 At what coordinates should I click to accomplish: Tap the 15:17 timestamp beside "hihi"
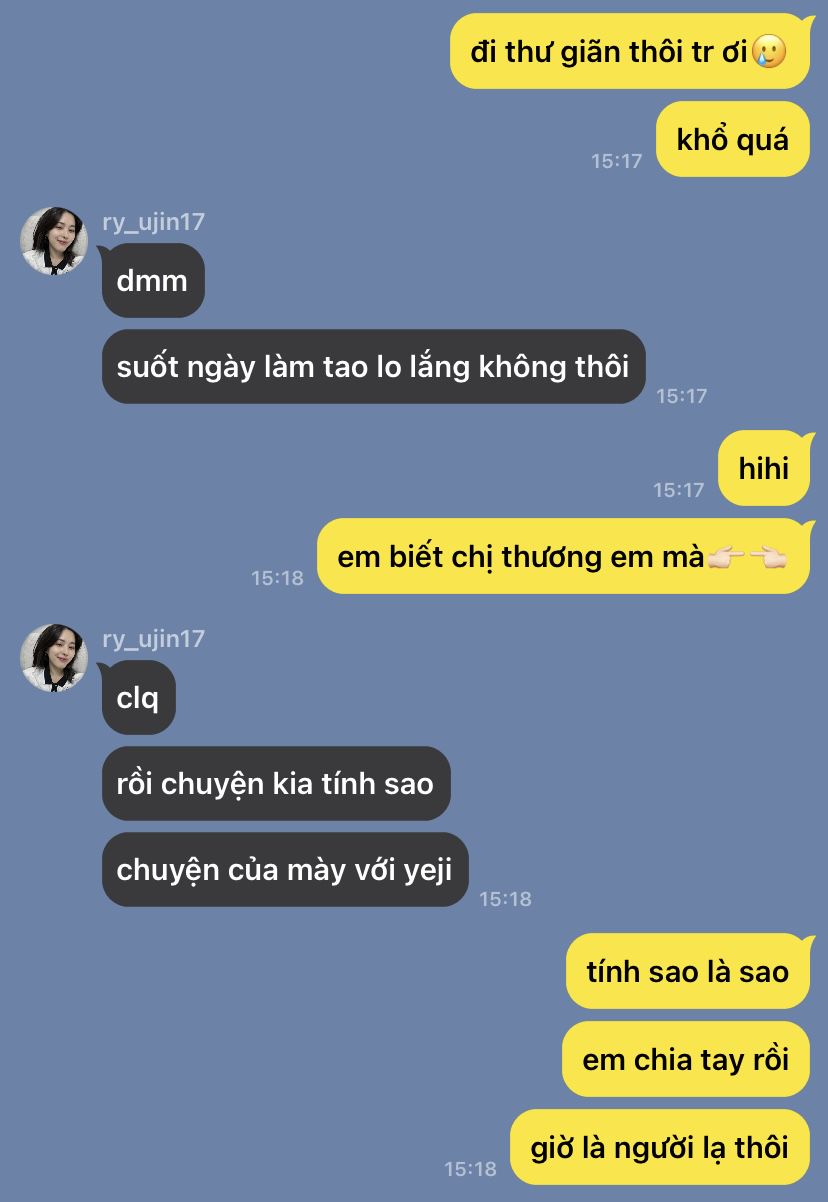pyautogui.click(x=679, y=490)
